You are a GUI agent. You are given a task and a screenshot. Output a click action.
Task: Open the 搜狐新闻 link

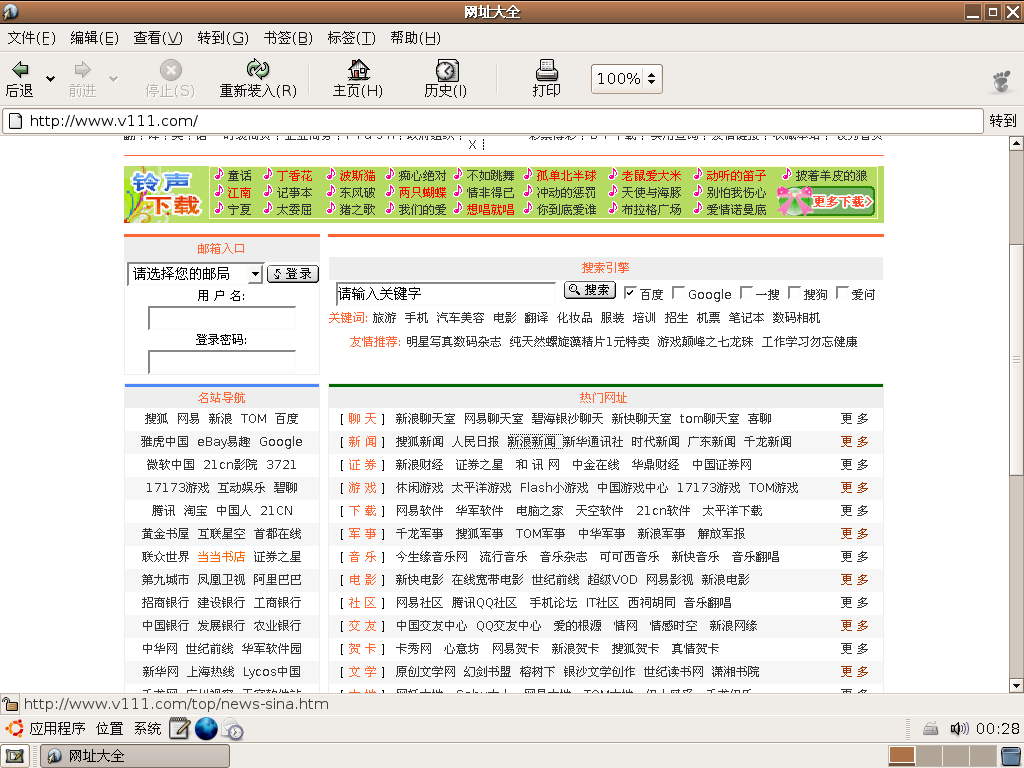tap(419, 442)
